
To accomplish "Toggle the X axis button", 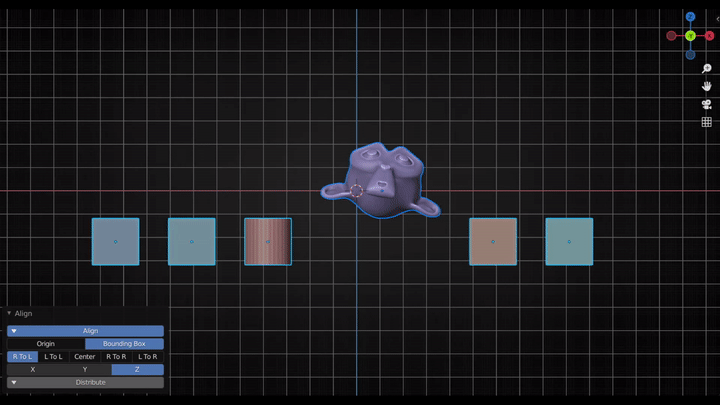I will [33, 370].
